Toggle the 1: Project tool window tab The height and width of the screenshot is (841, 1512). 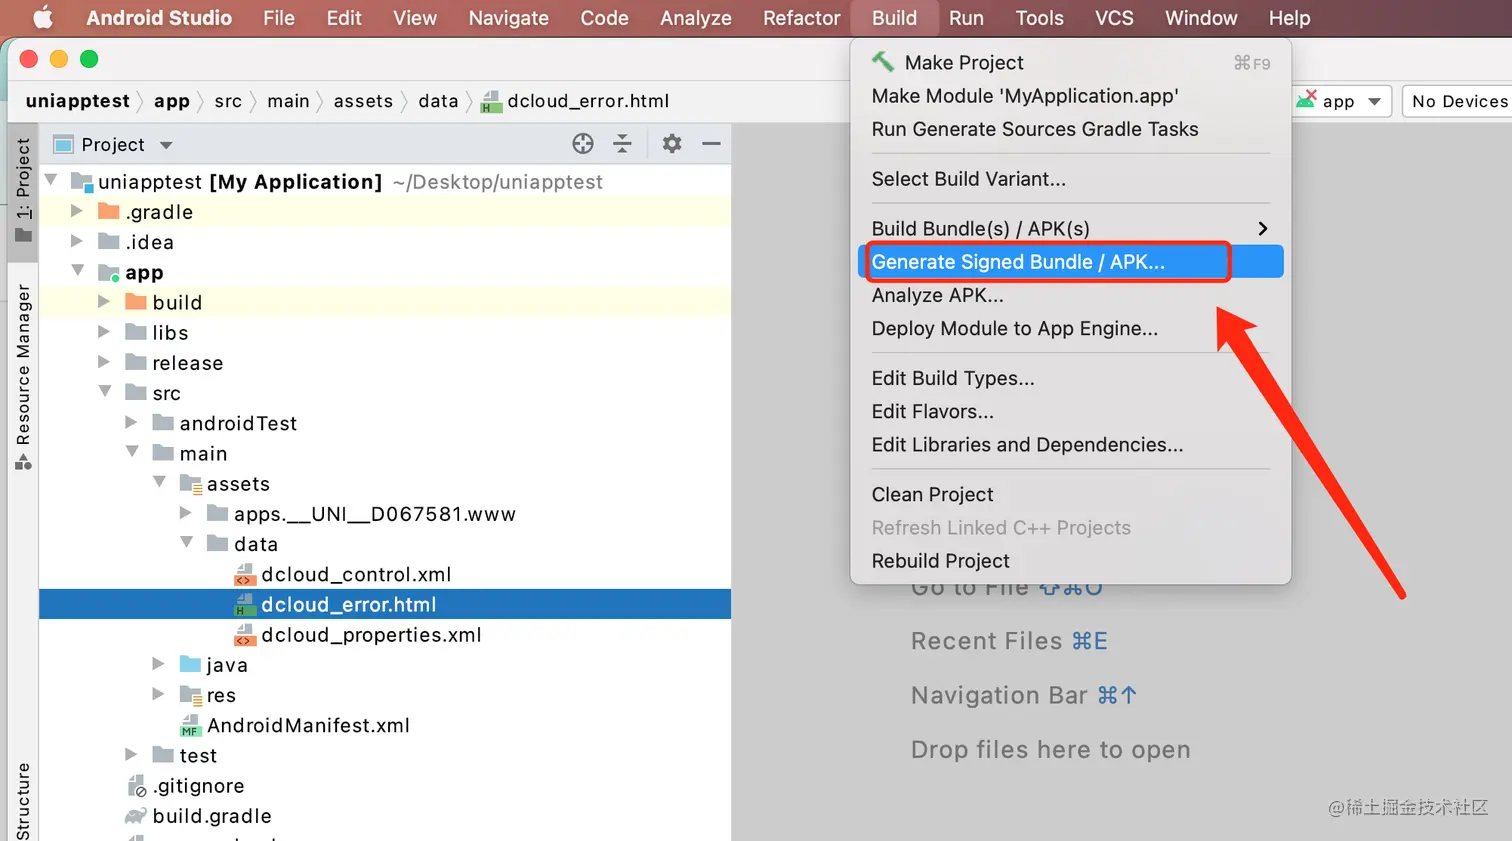tap(23, 190)
